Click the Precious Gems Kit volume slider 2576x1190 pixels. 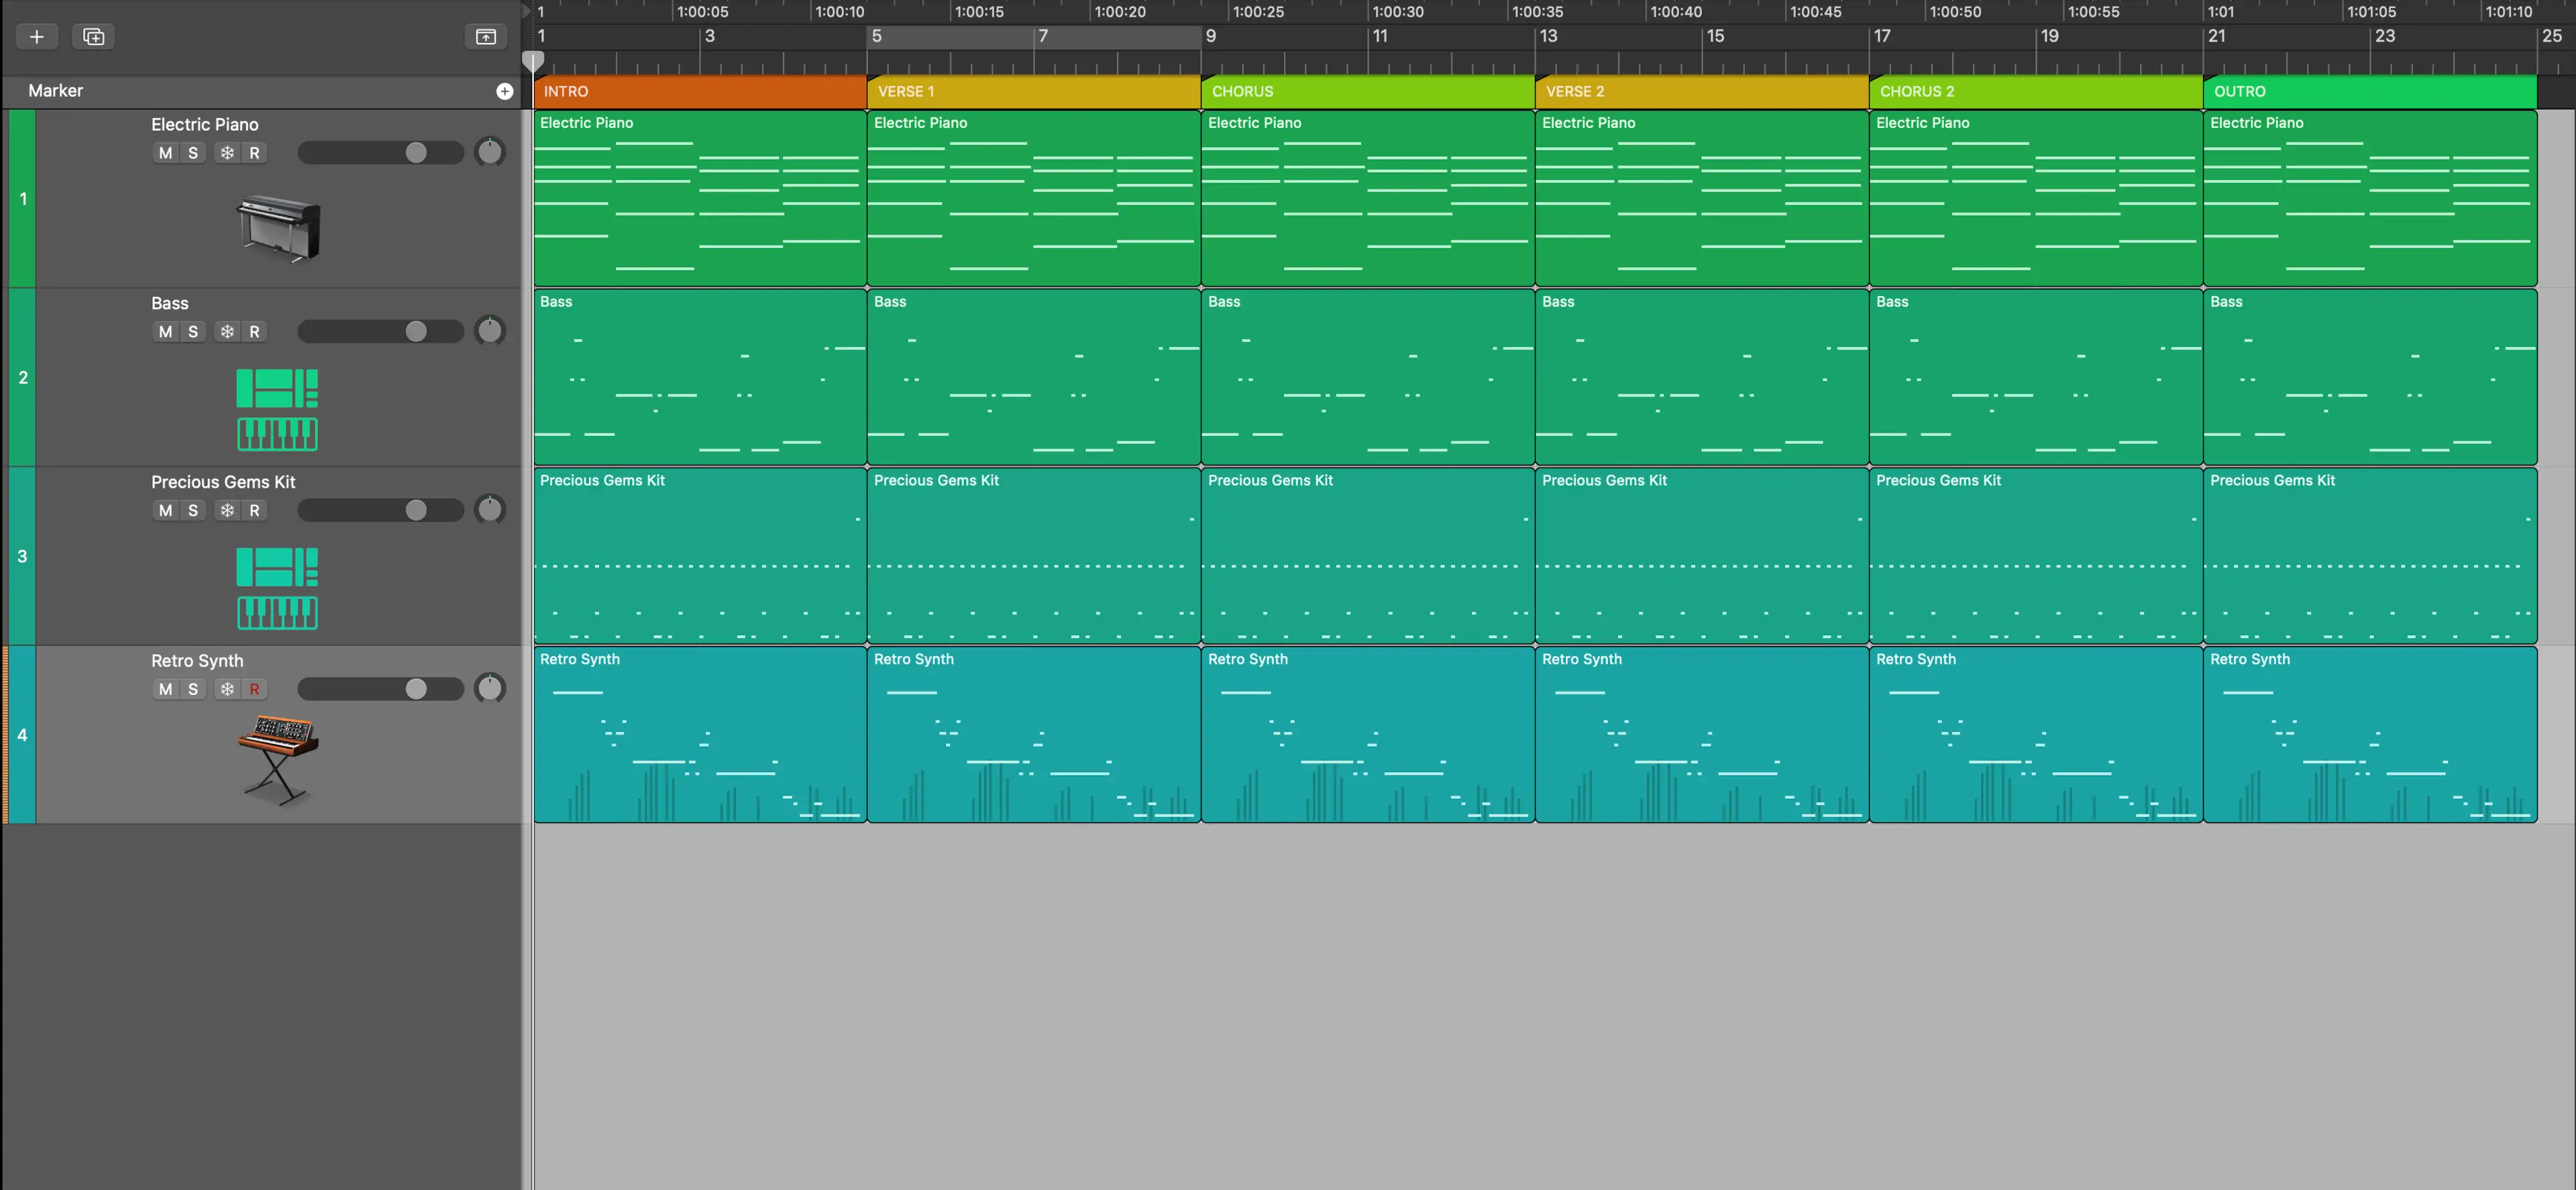(x=381, y=511)
